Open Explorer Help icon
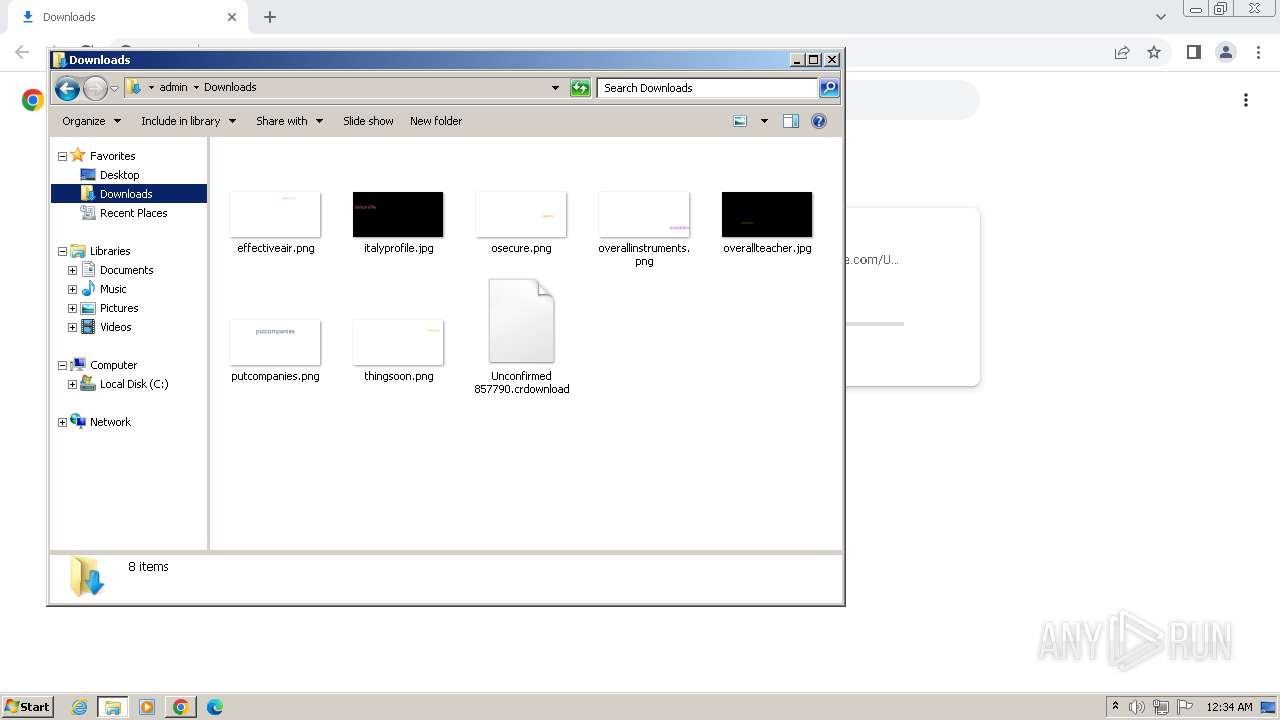Image resolution: width=1280 pixels, height=720 pixels. [819, 121]
